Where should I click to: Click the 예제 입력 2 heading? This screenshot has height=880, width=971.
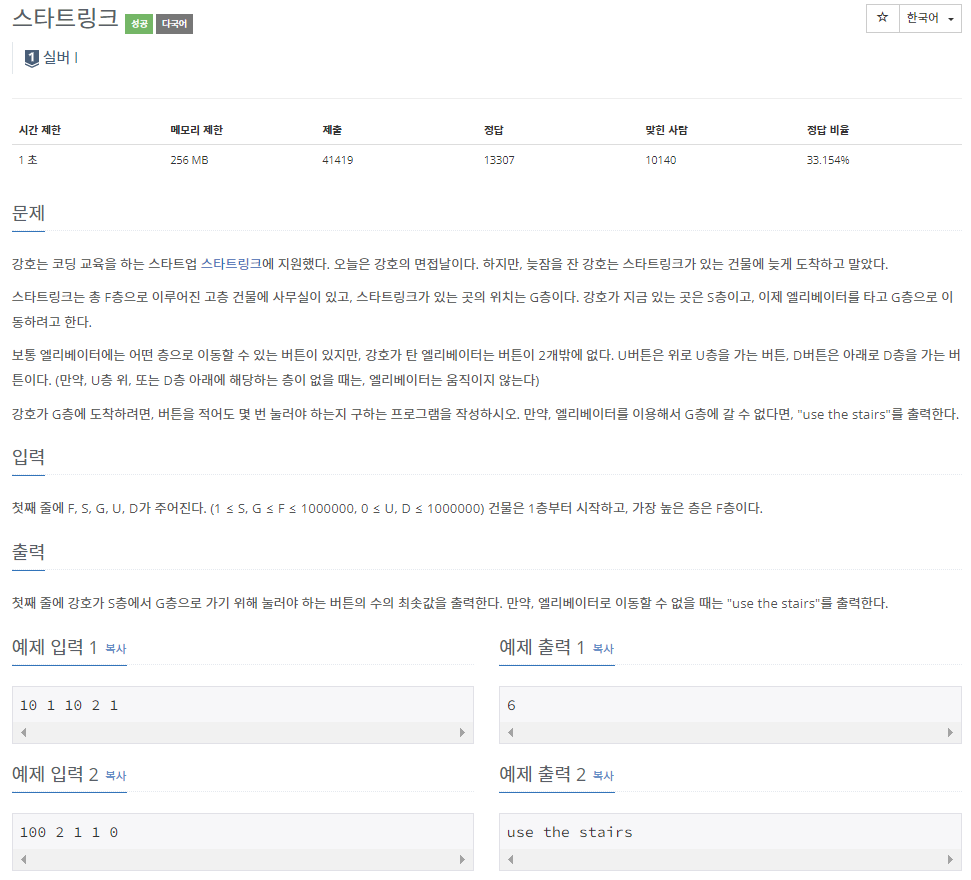pos(55,774)
